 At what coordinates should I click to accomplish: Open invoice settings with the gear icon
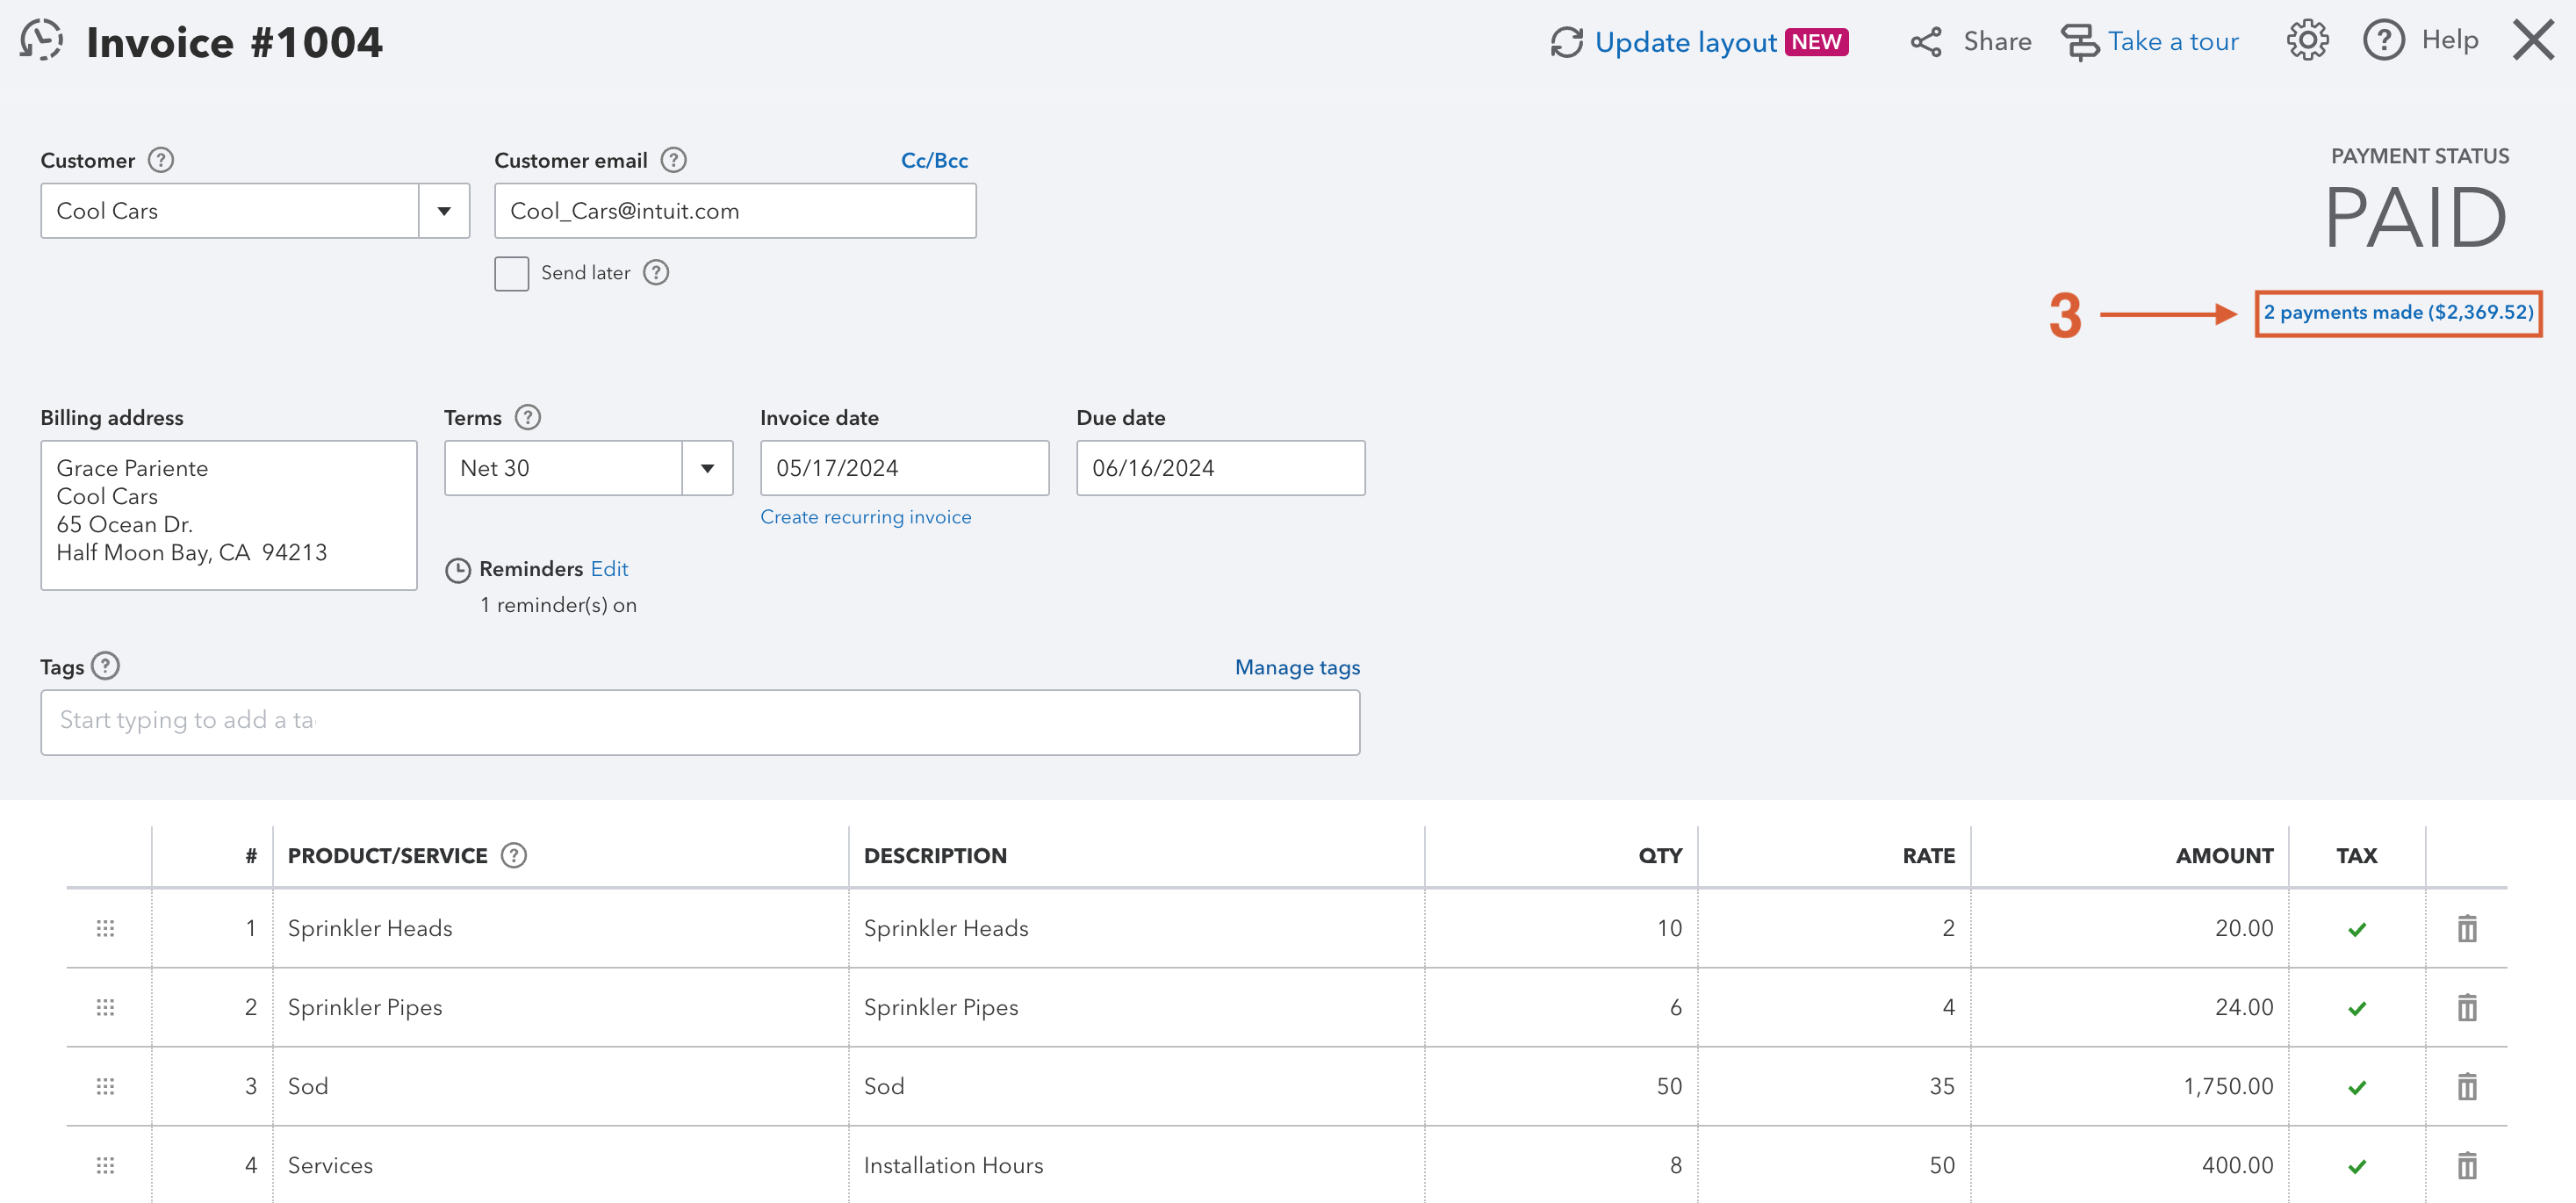2307,40
